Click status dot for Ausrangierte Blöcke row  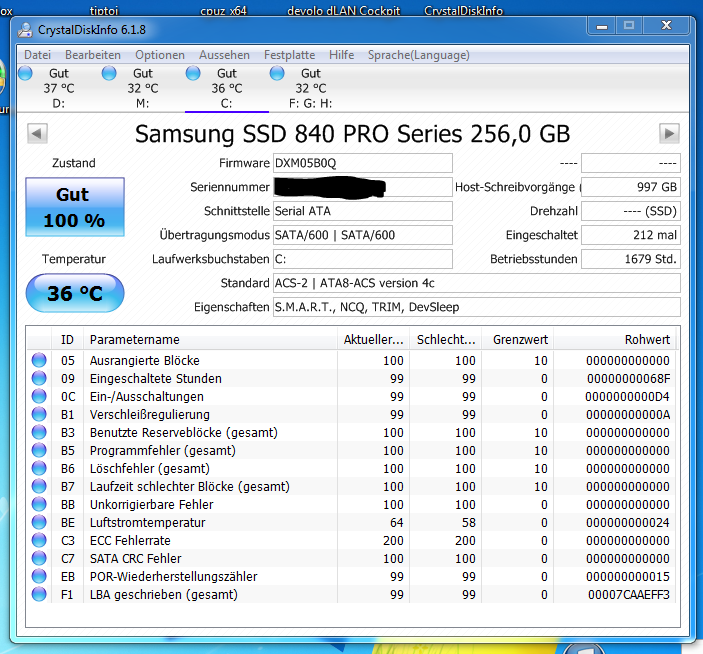(x=39, y=360)
